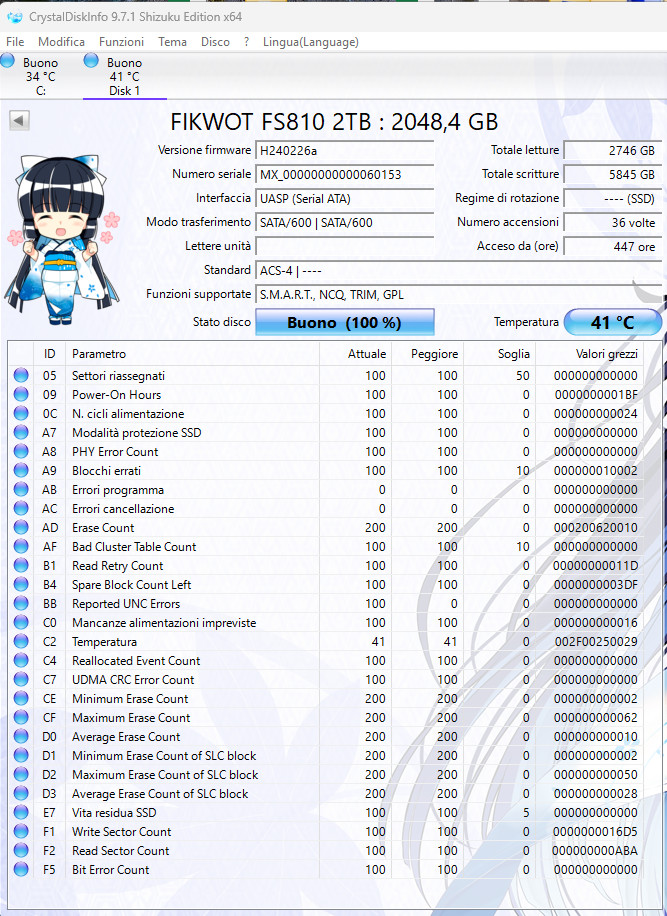This screenshot has height=916, width=667.
Task: Click the Totale scritture value 5845 GB
Action: pos(612,174)
